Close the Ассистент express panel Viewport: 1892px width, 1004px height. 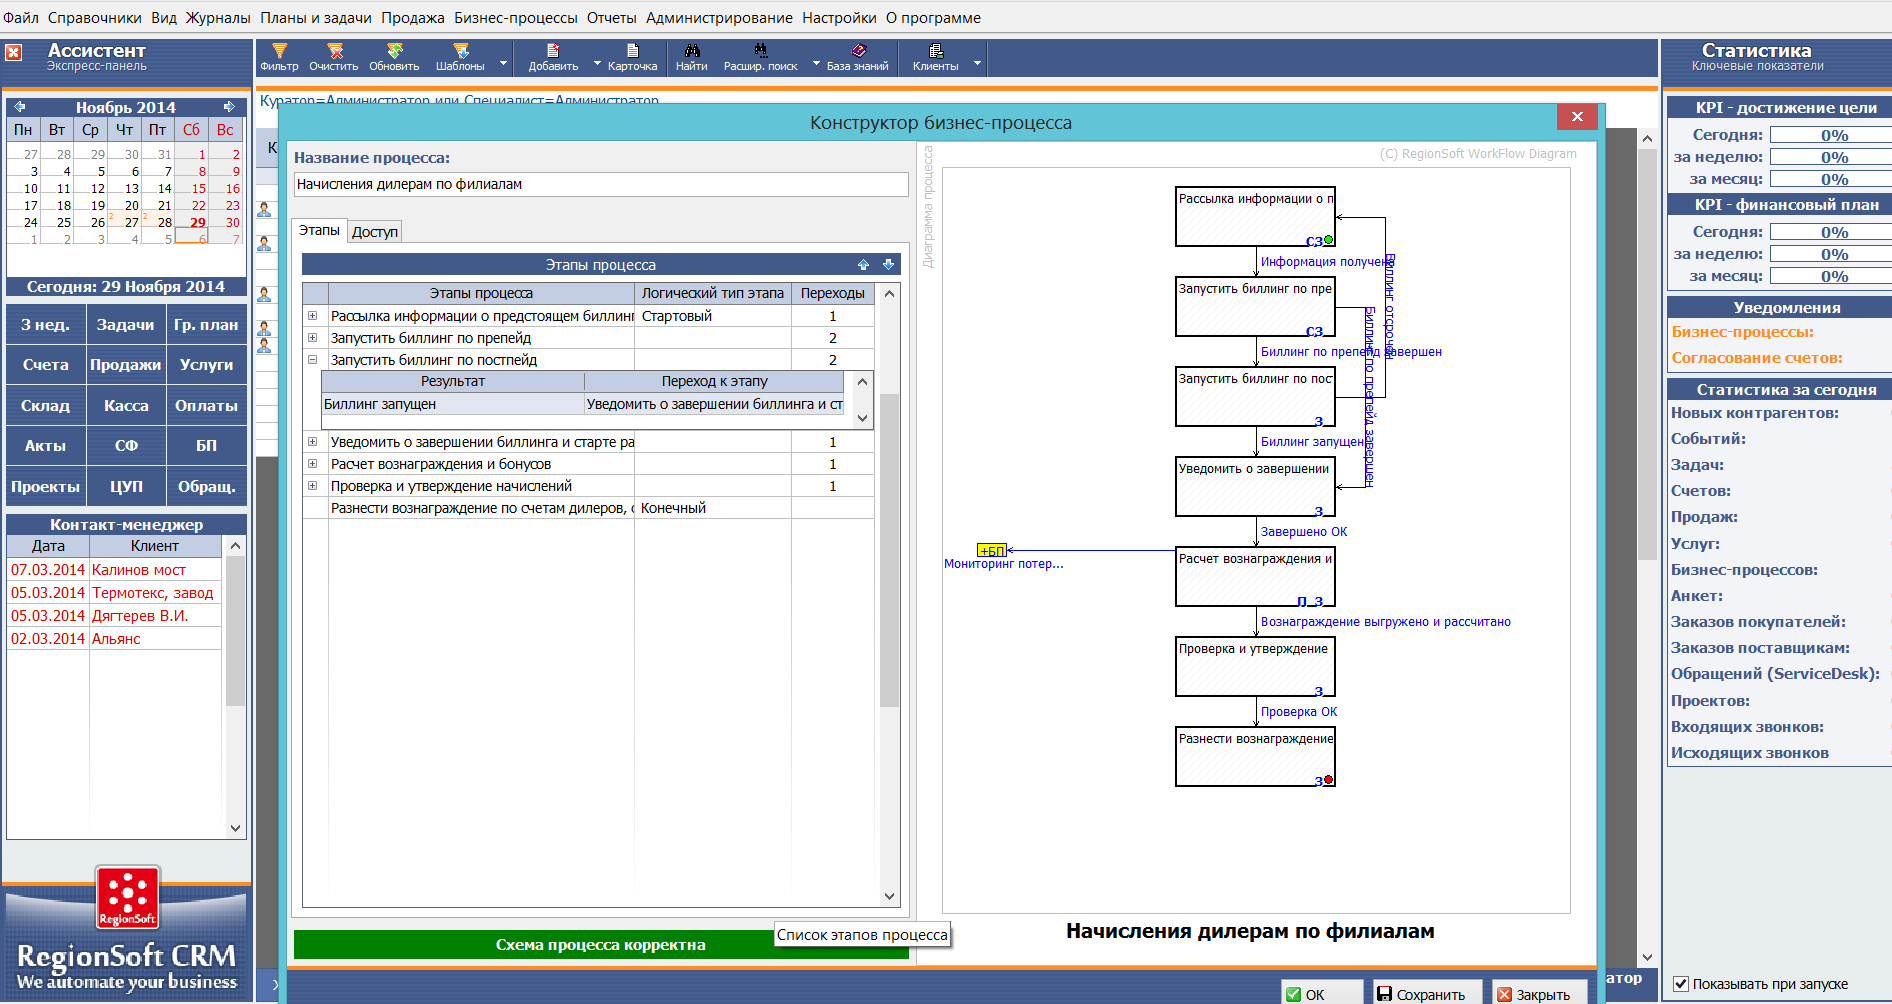(14, 52)
